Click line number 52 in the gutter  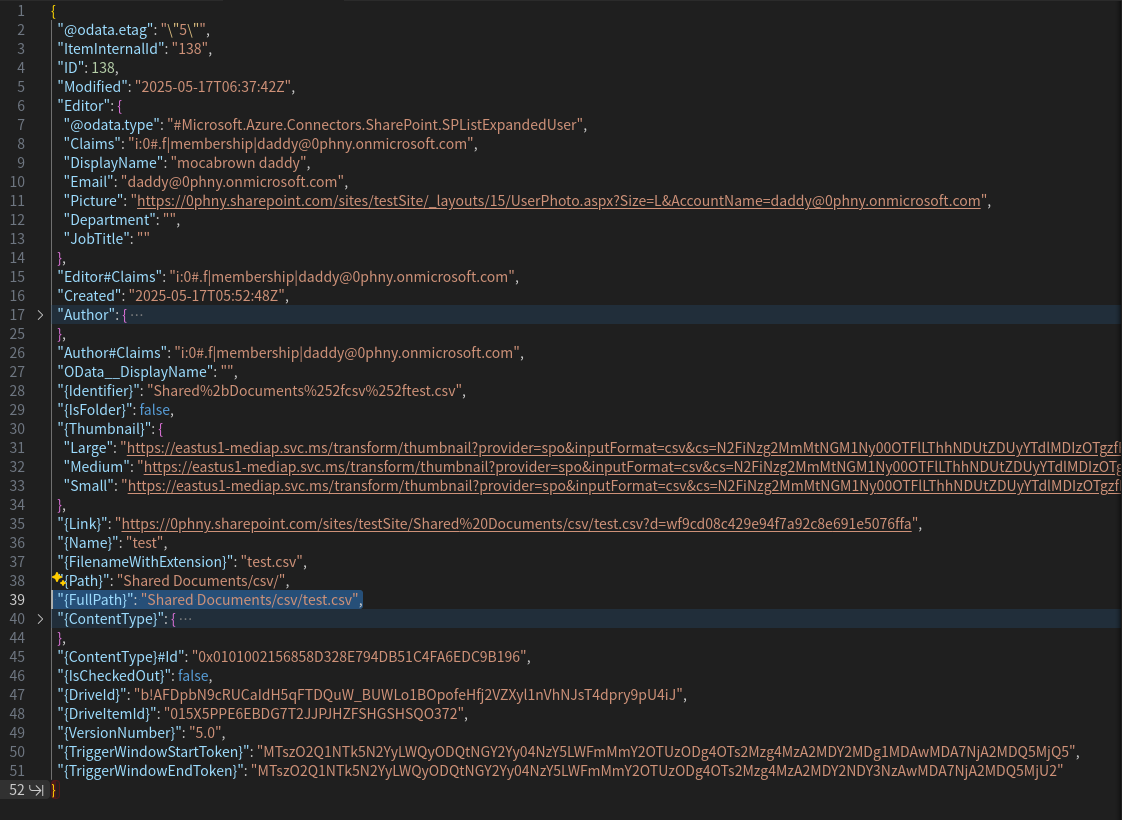(17, 790)
